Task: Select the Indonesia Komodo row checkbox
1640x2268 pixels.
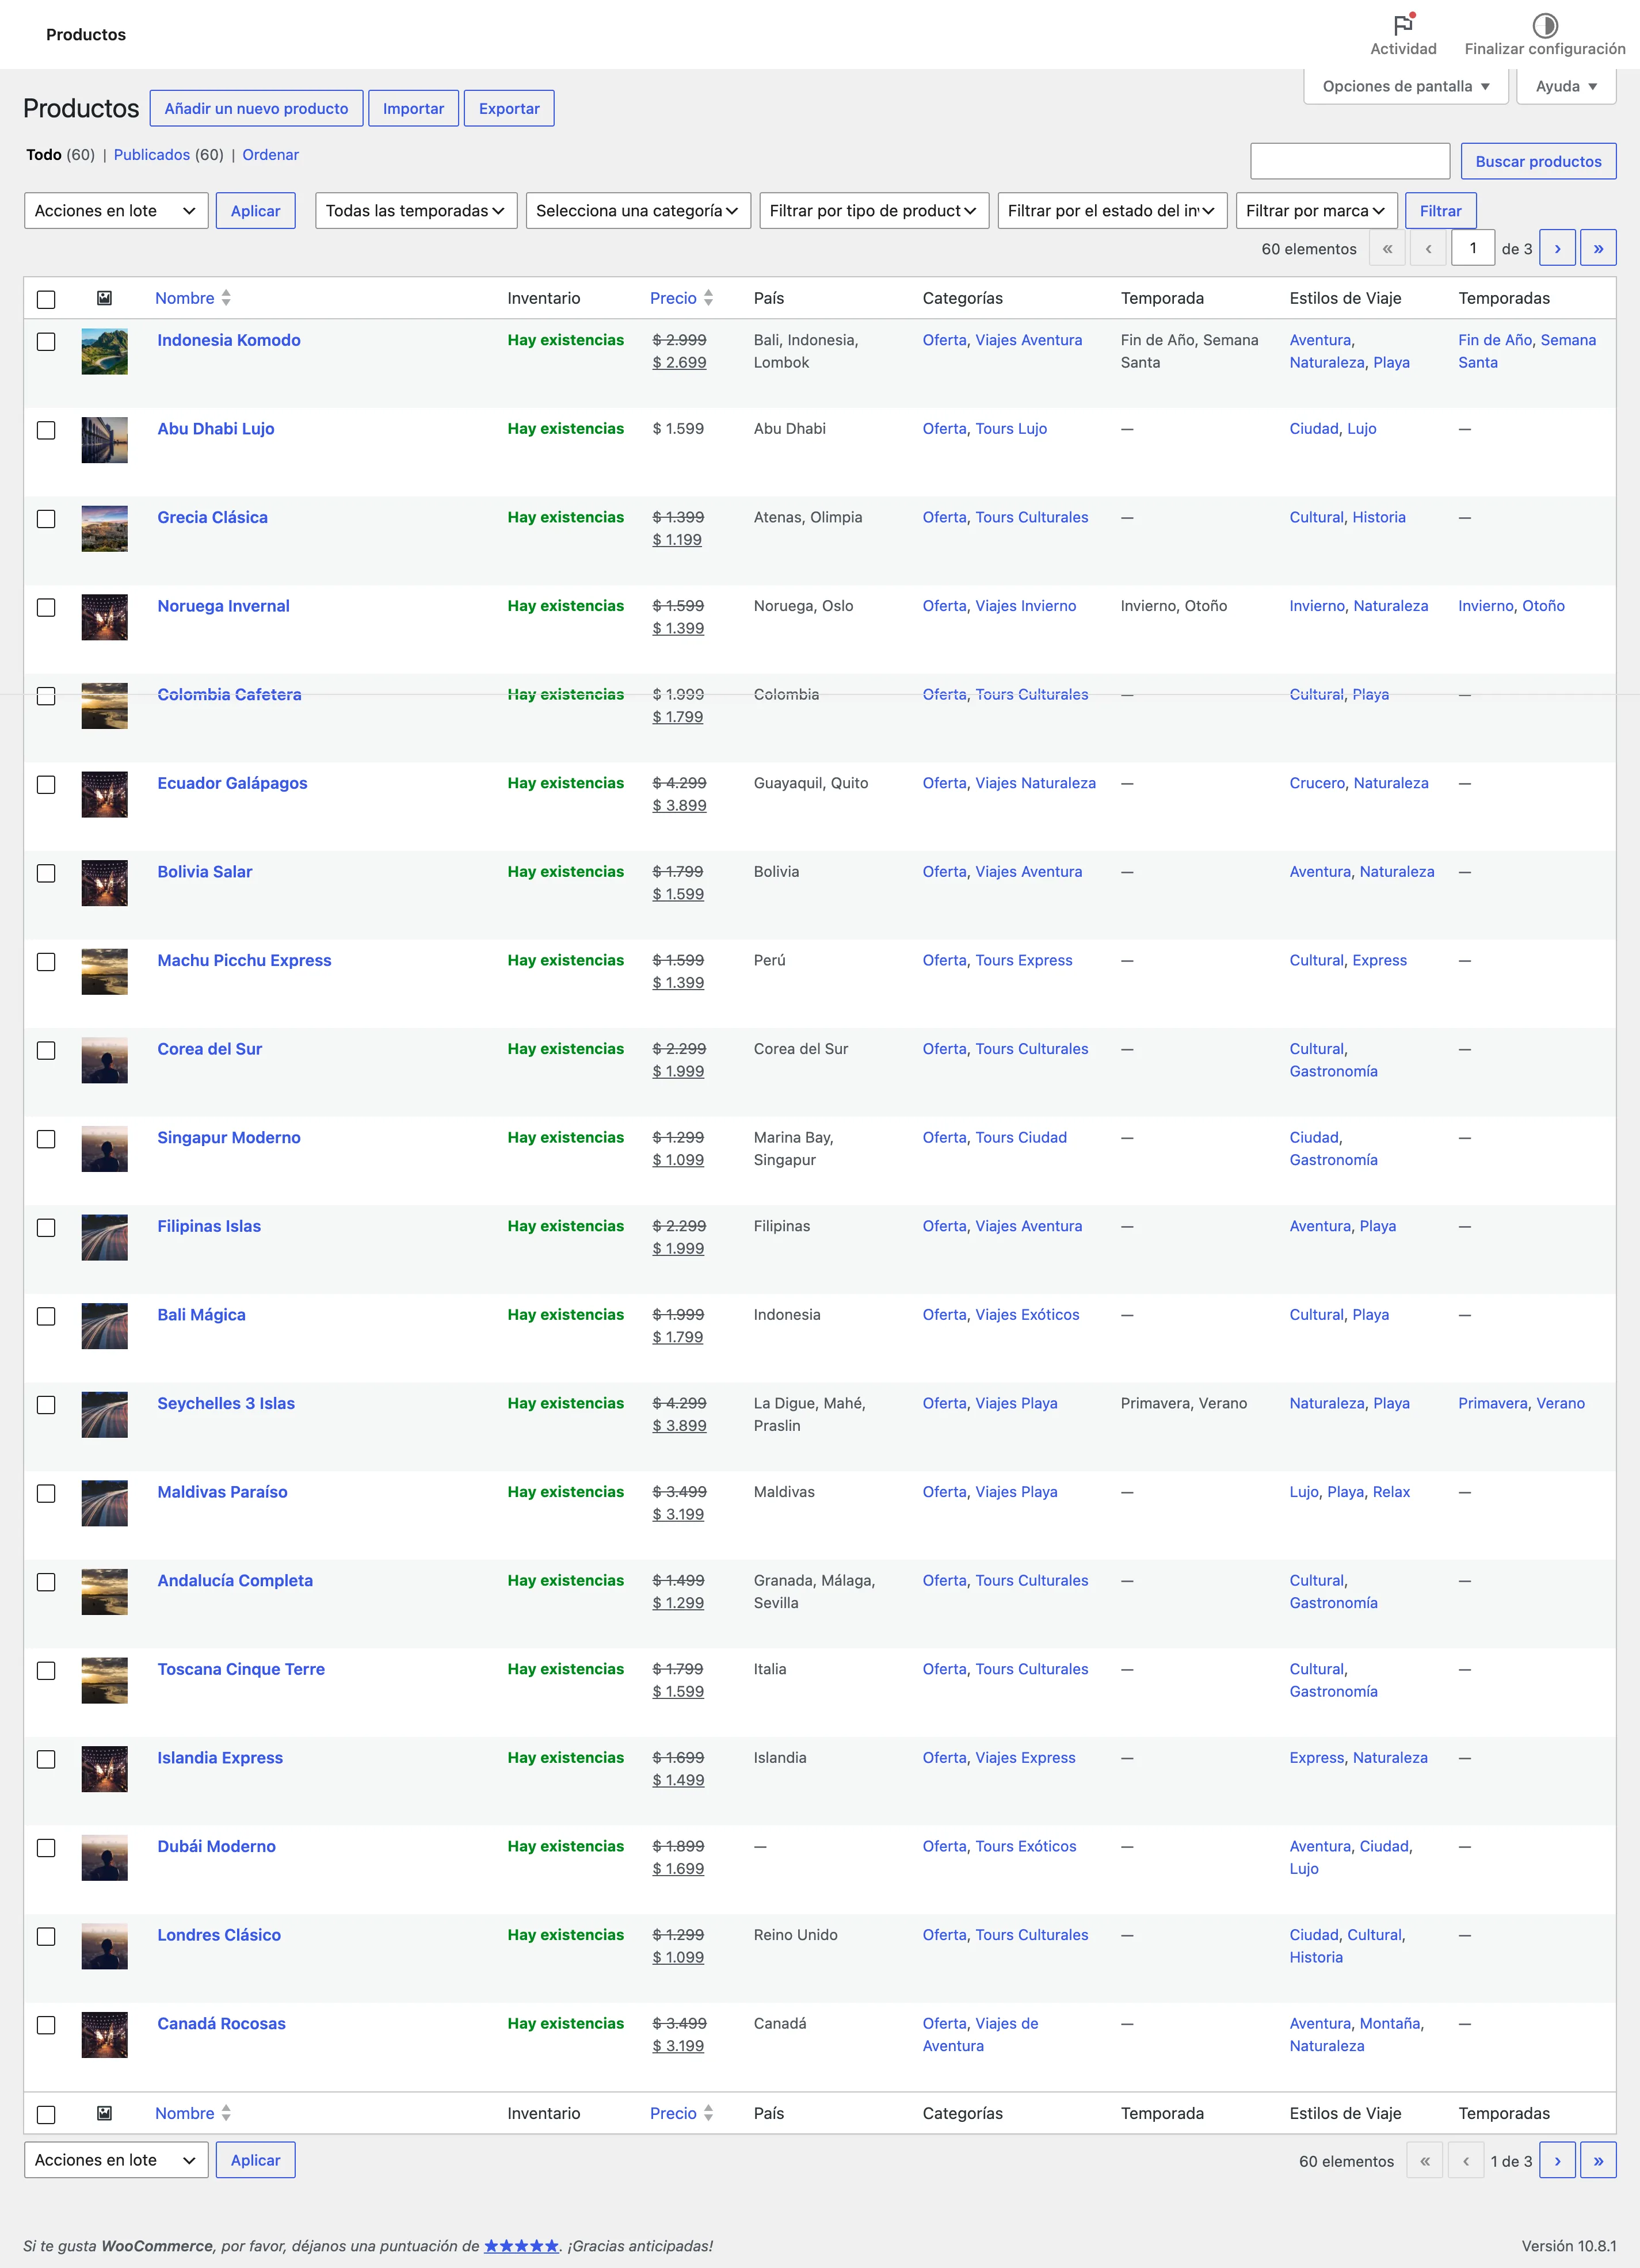Action: pyautogui.click(x=46, y=342)
